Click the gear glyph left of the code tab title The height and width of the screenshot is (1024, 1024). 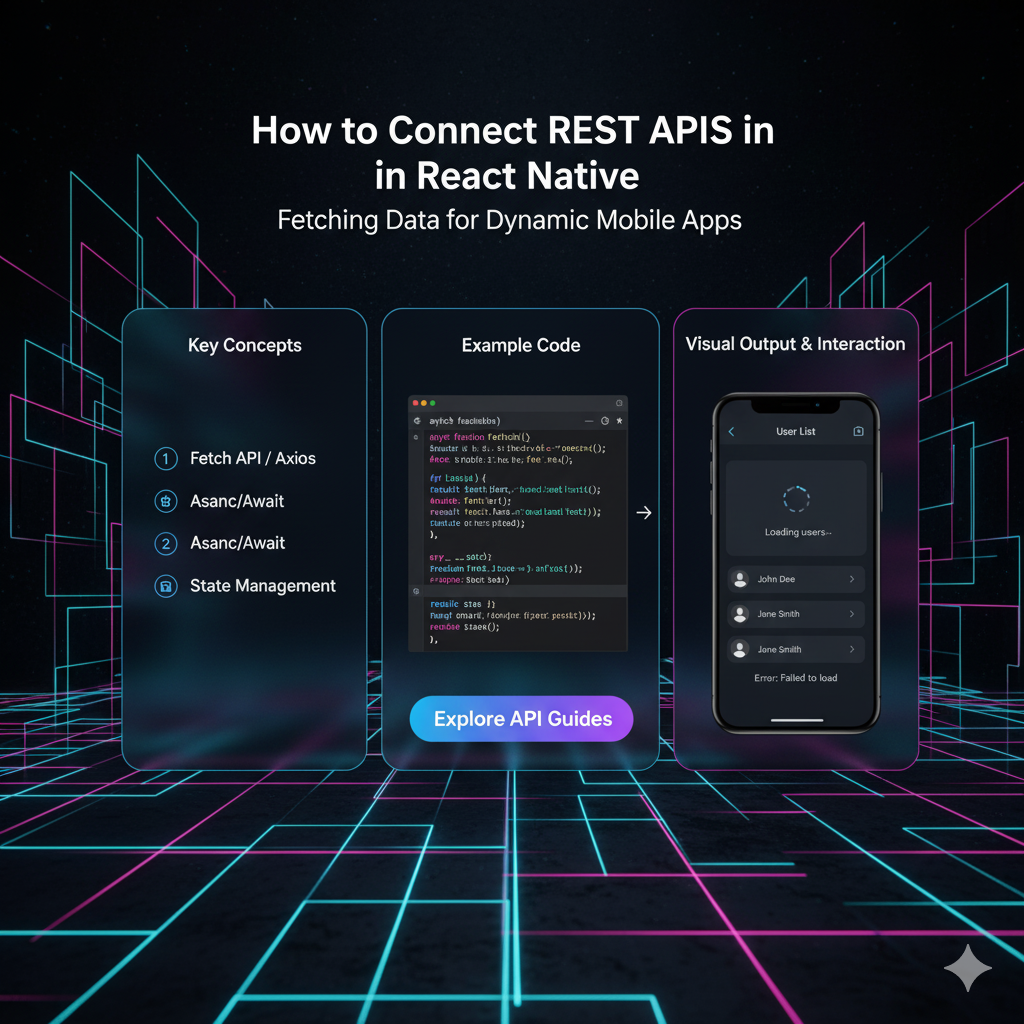[417, 421]
